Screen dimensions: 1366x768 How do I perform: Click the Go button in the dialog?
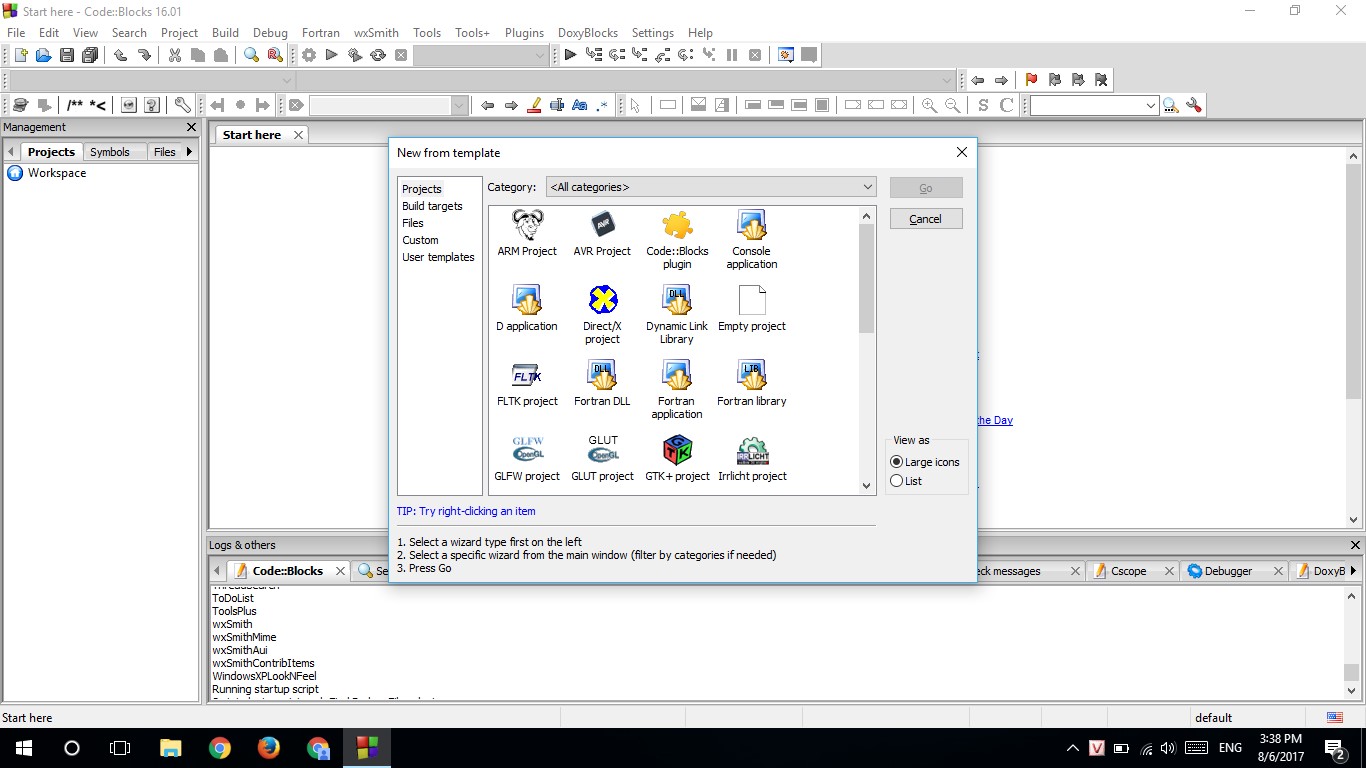(926, 188)
